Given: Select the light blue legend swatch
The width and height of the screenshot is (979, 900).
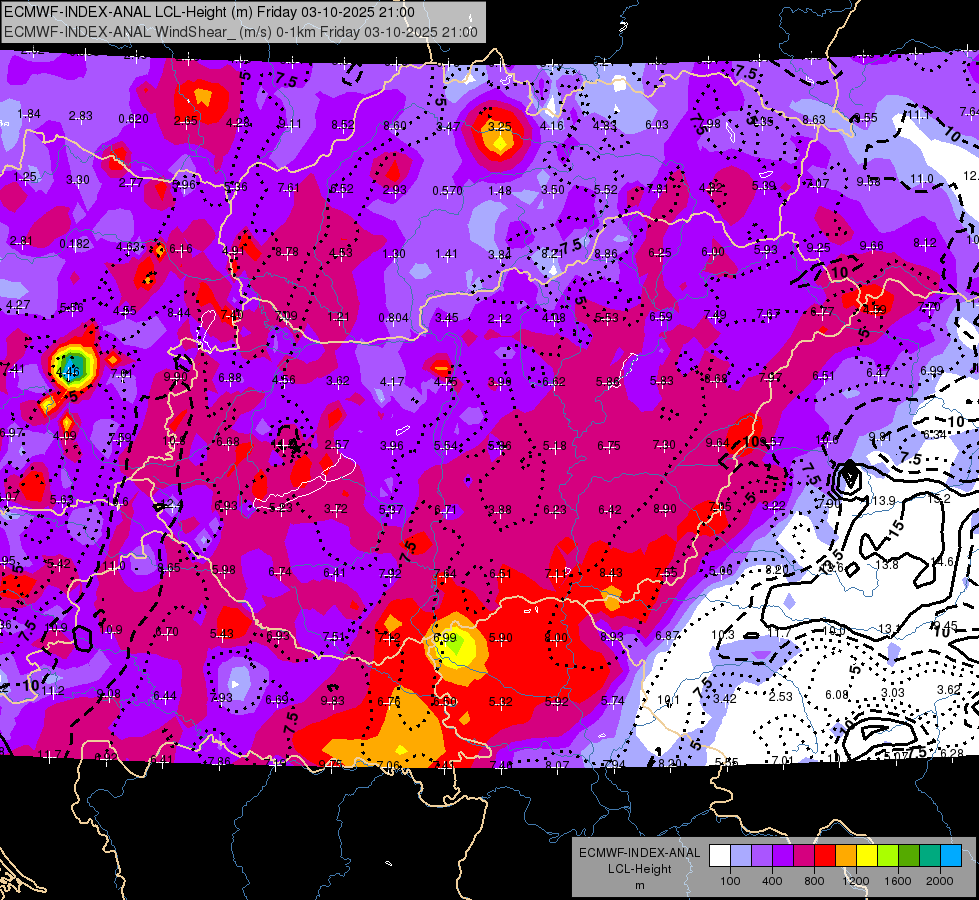Looking at the screenshot, I should 740,856.
